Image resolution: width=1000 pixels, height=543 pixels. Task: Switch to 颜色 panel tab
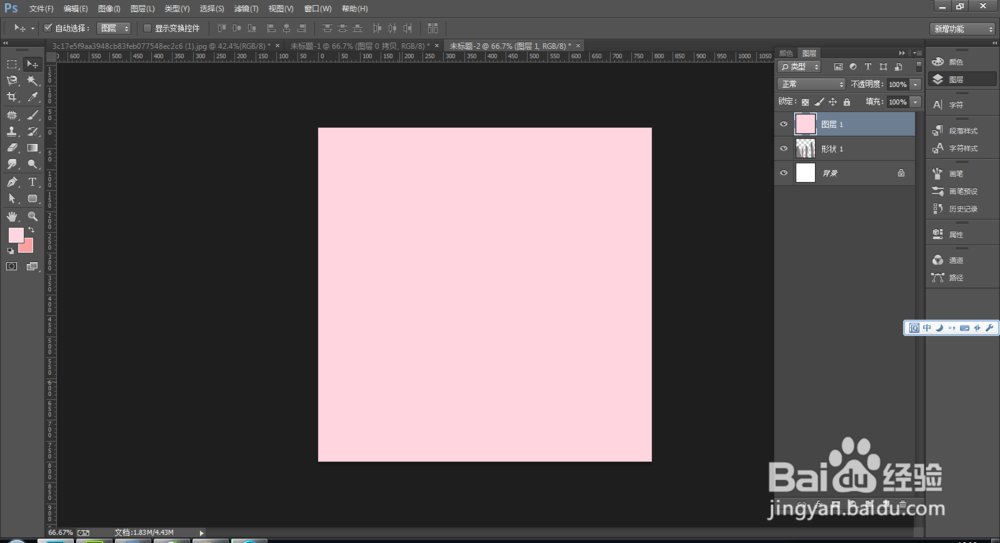pos(786,53)
